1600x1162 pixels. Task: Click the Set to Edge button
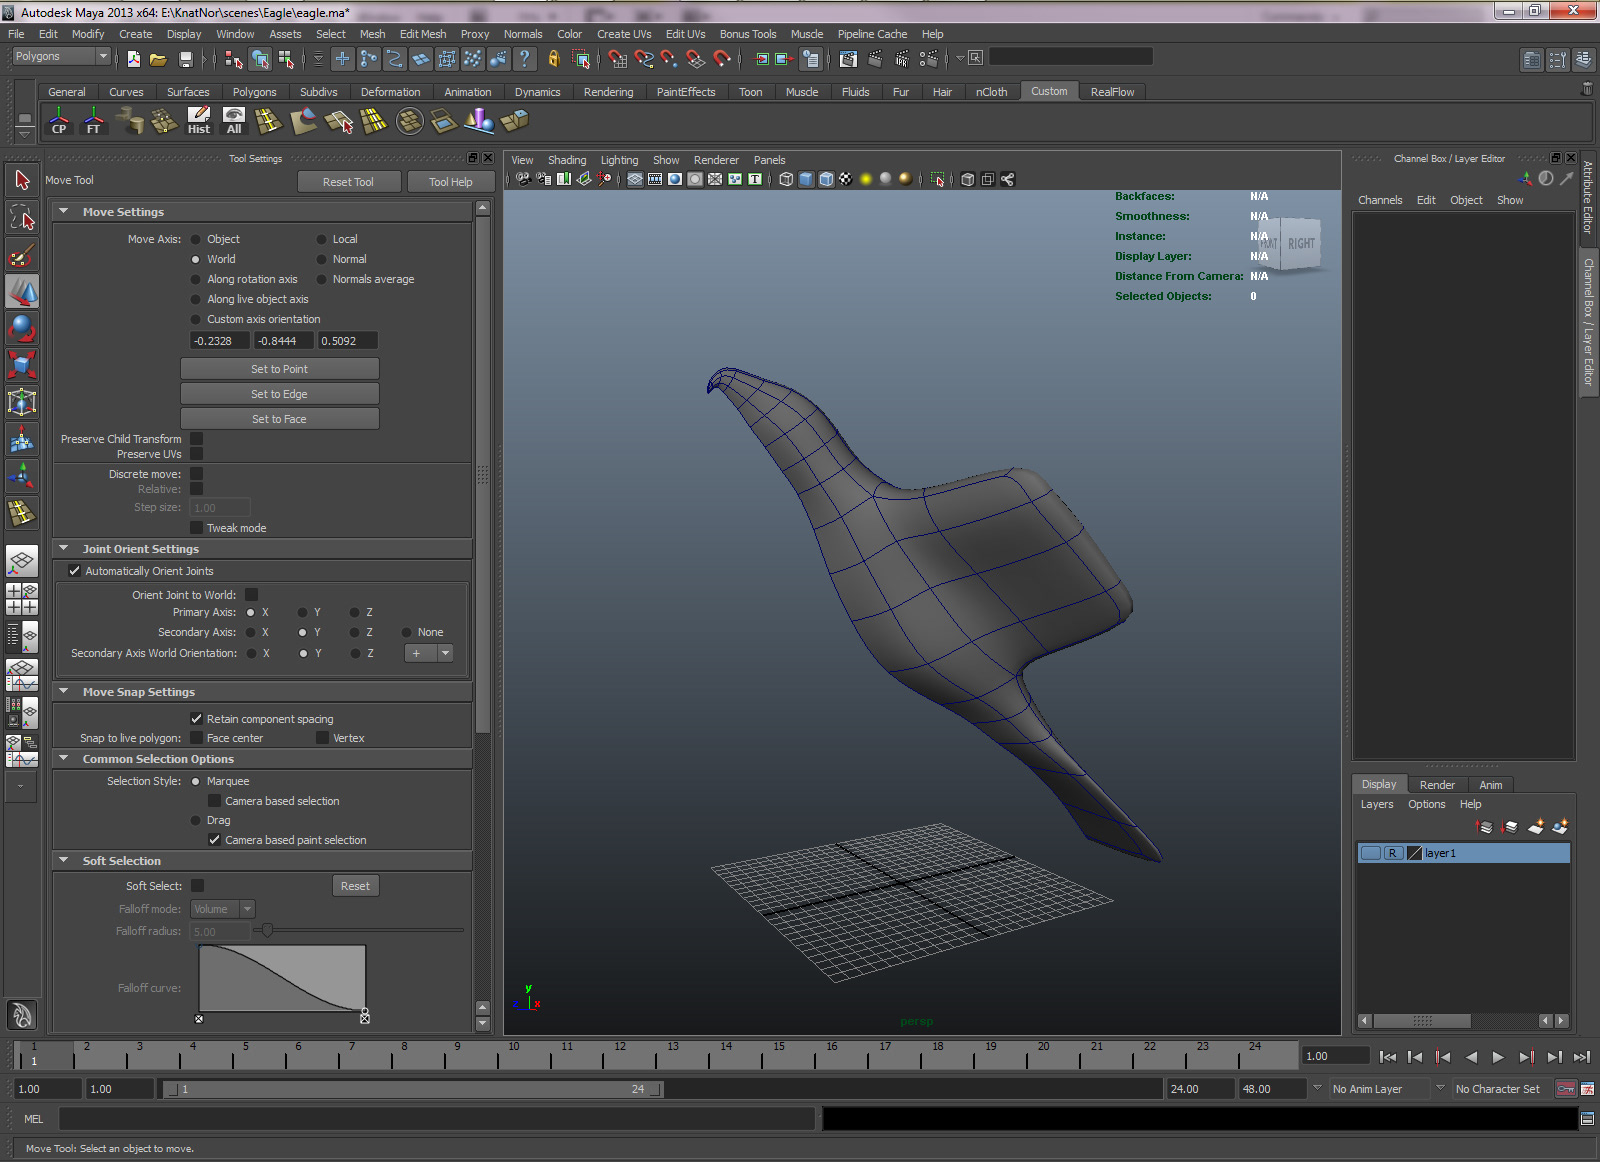[279, 394]
